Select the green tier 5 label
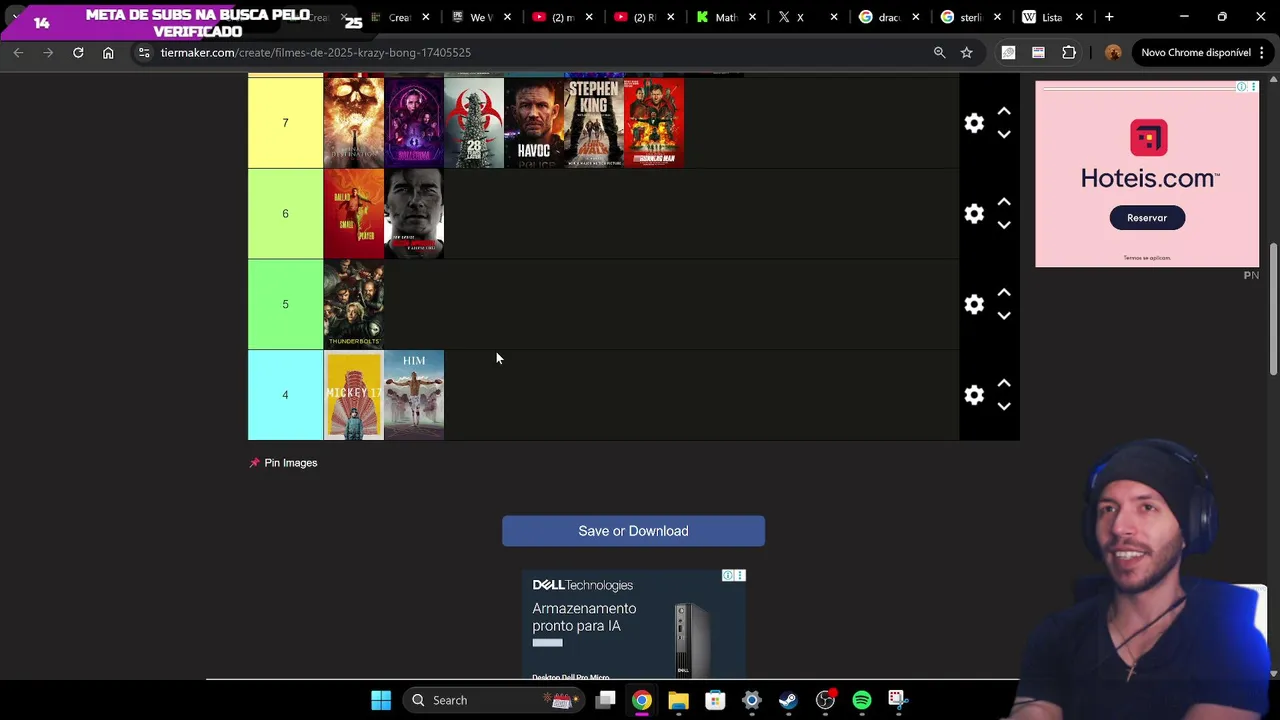The width and height of the screenshot is (1280, 720). click(x=285, y=304)
